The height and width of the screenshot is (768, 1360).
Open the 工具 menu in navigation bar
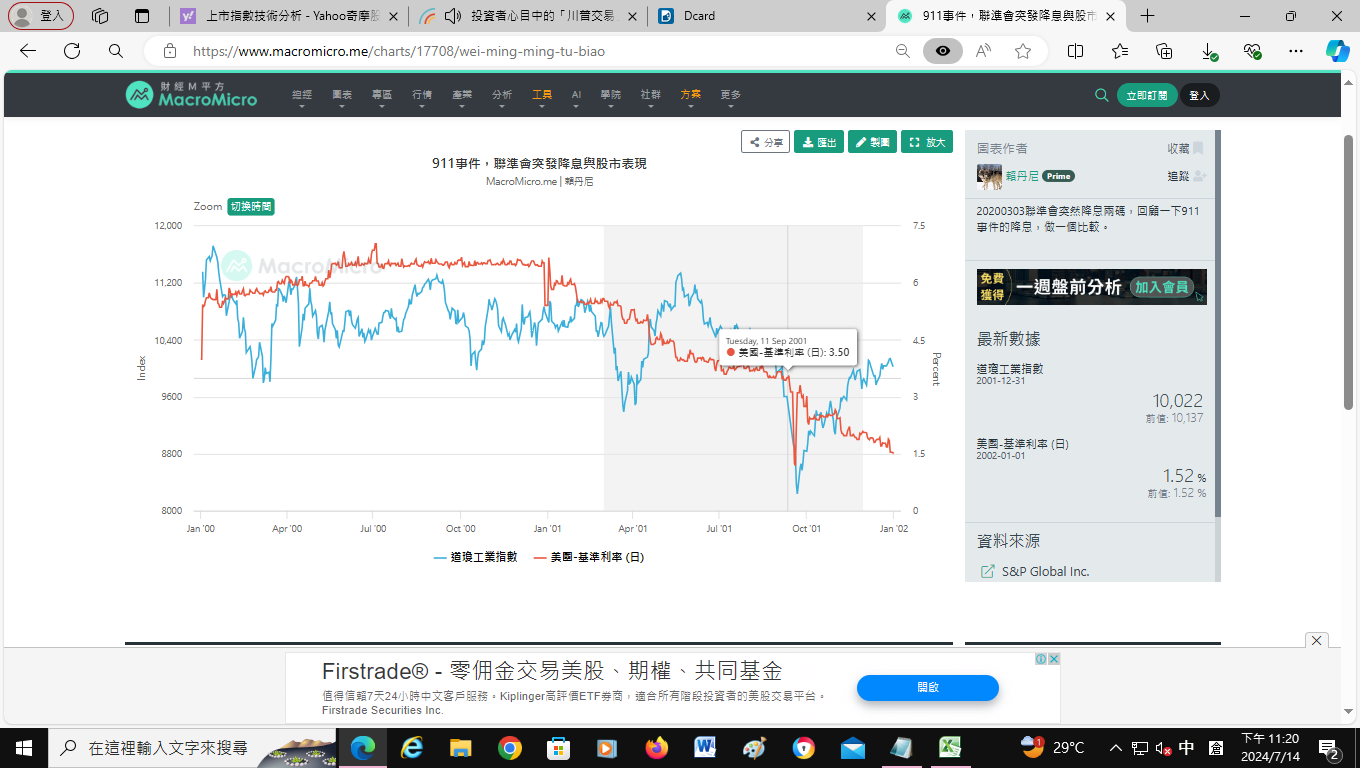point(542,95)
